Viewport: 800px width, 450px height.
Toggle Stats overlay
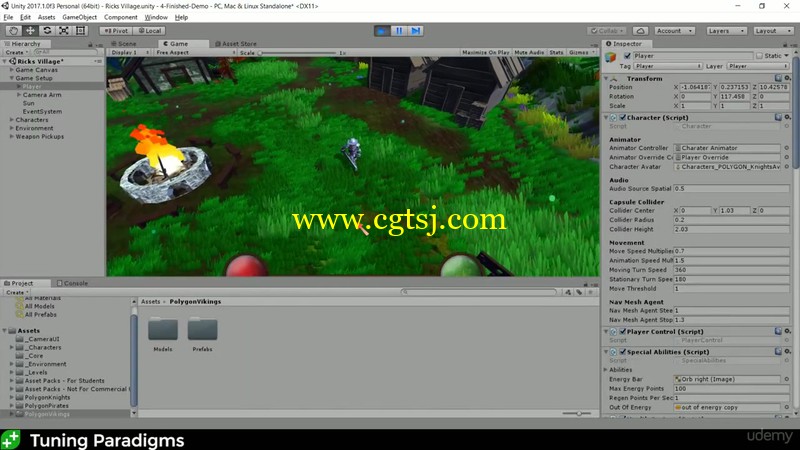click(x=556, y=53)
